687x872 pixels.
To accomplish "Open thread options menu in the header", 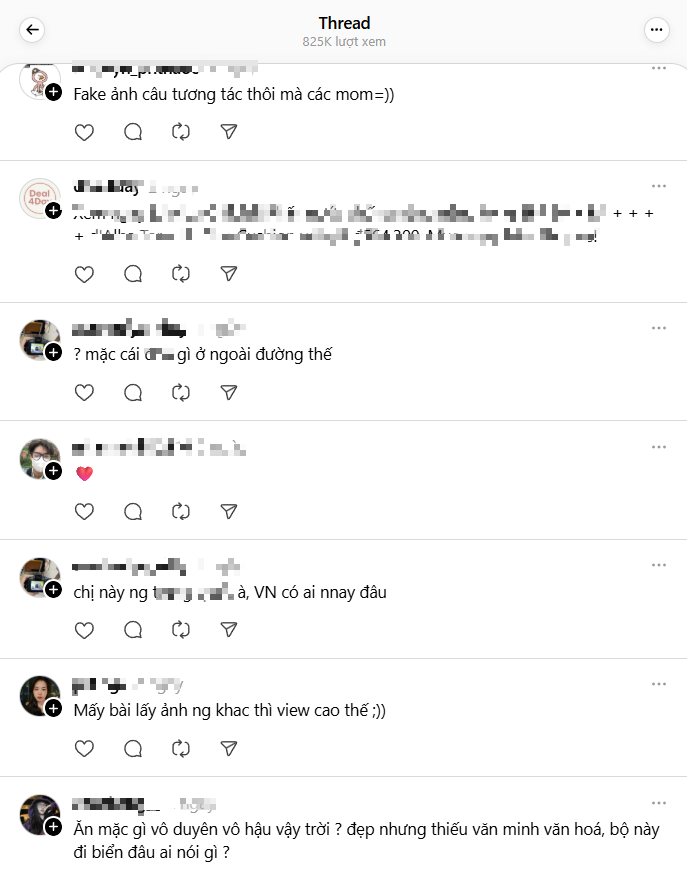I will coord(656,29).
